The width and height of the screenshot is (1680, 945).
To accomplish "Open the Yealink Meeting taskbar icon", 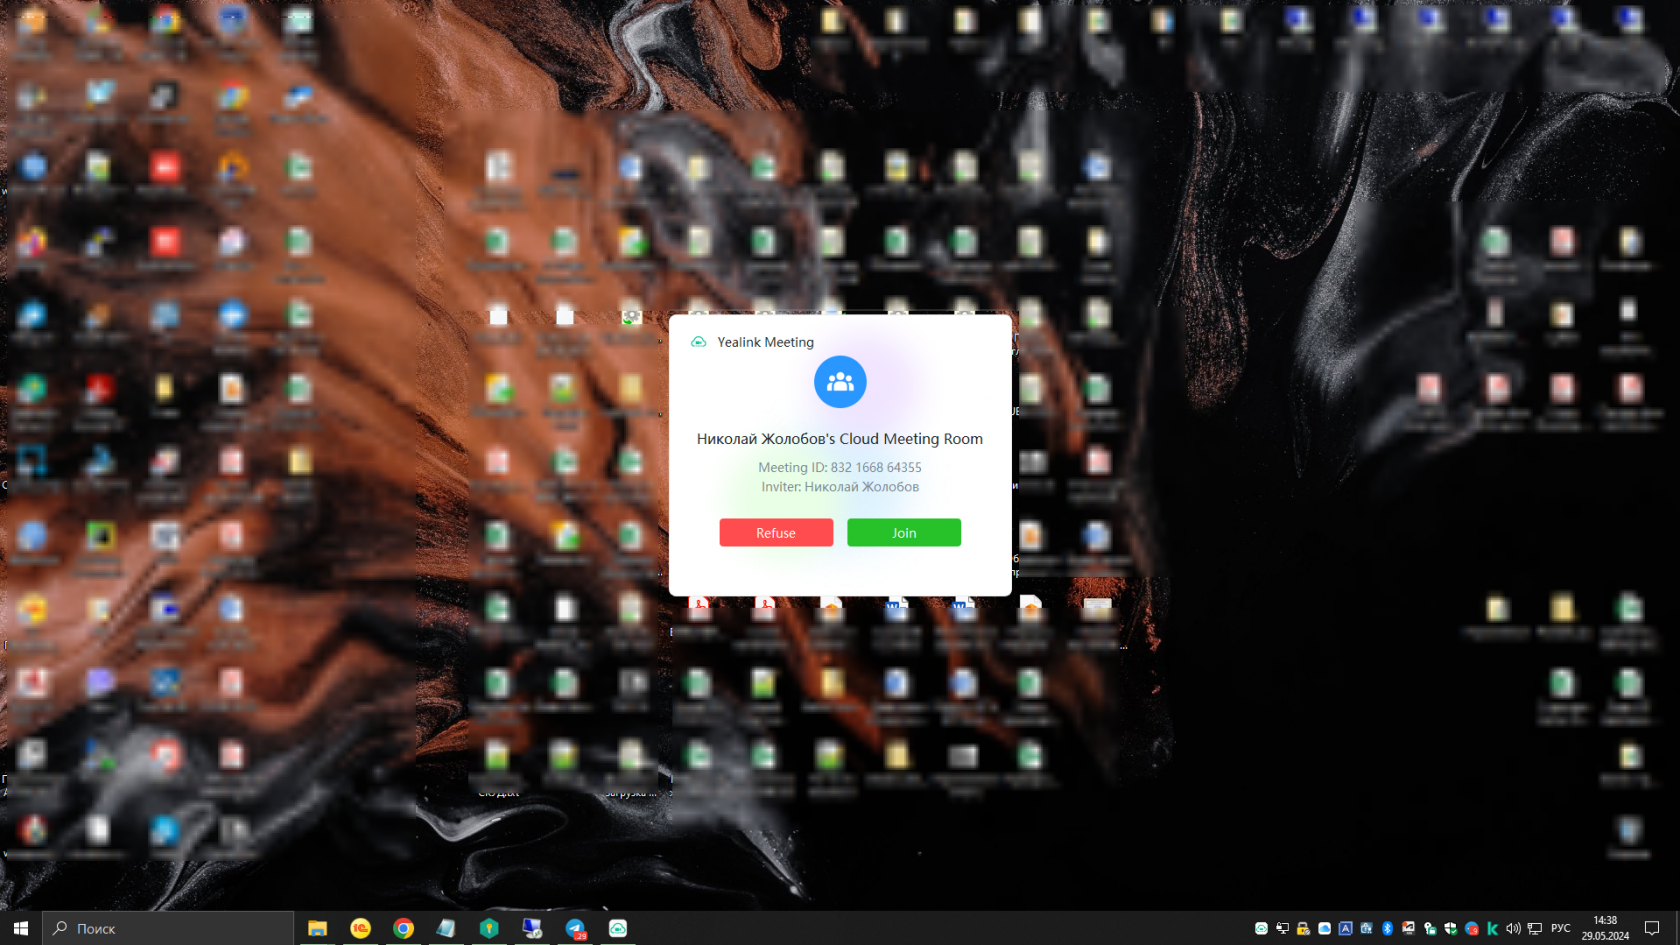I will click(x=618, y=928).
